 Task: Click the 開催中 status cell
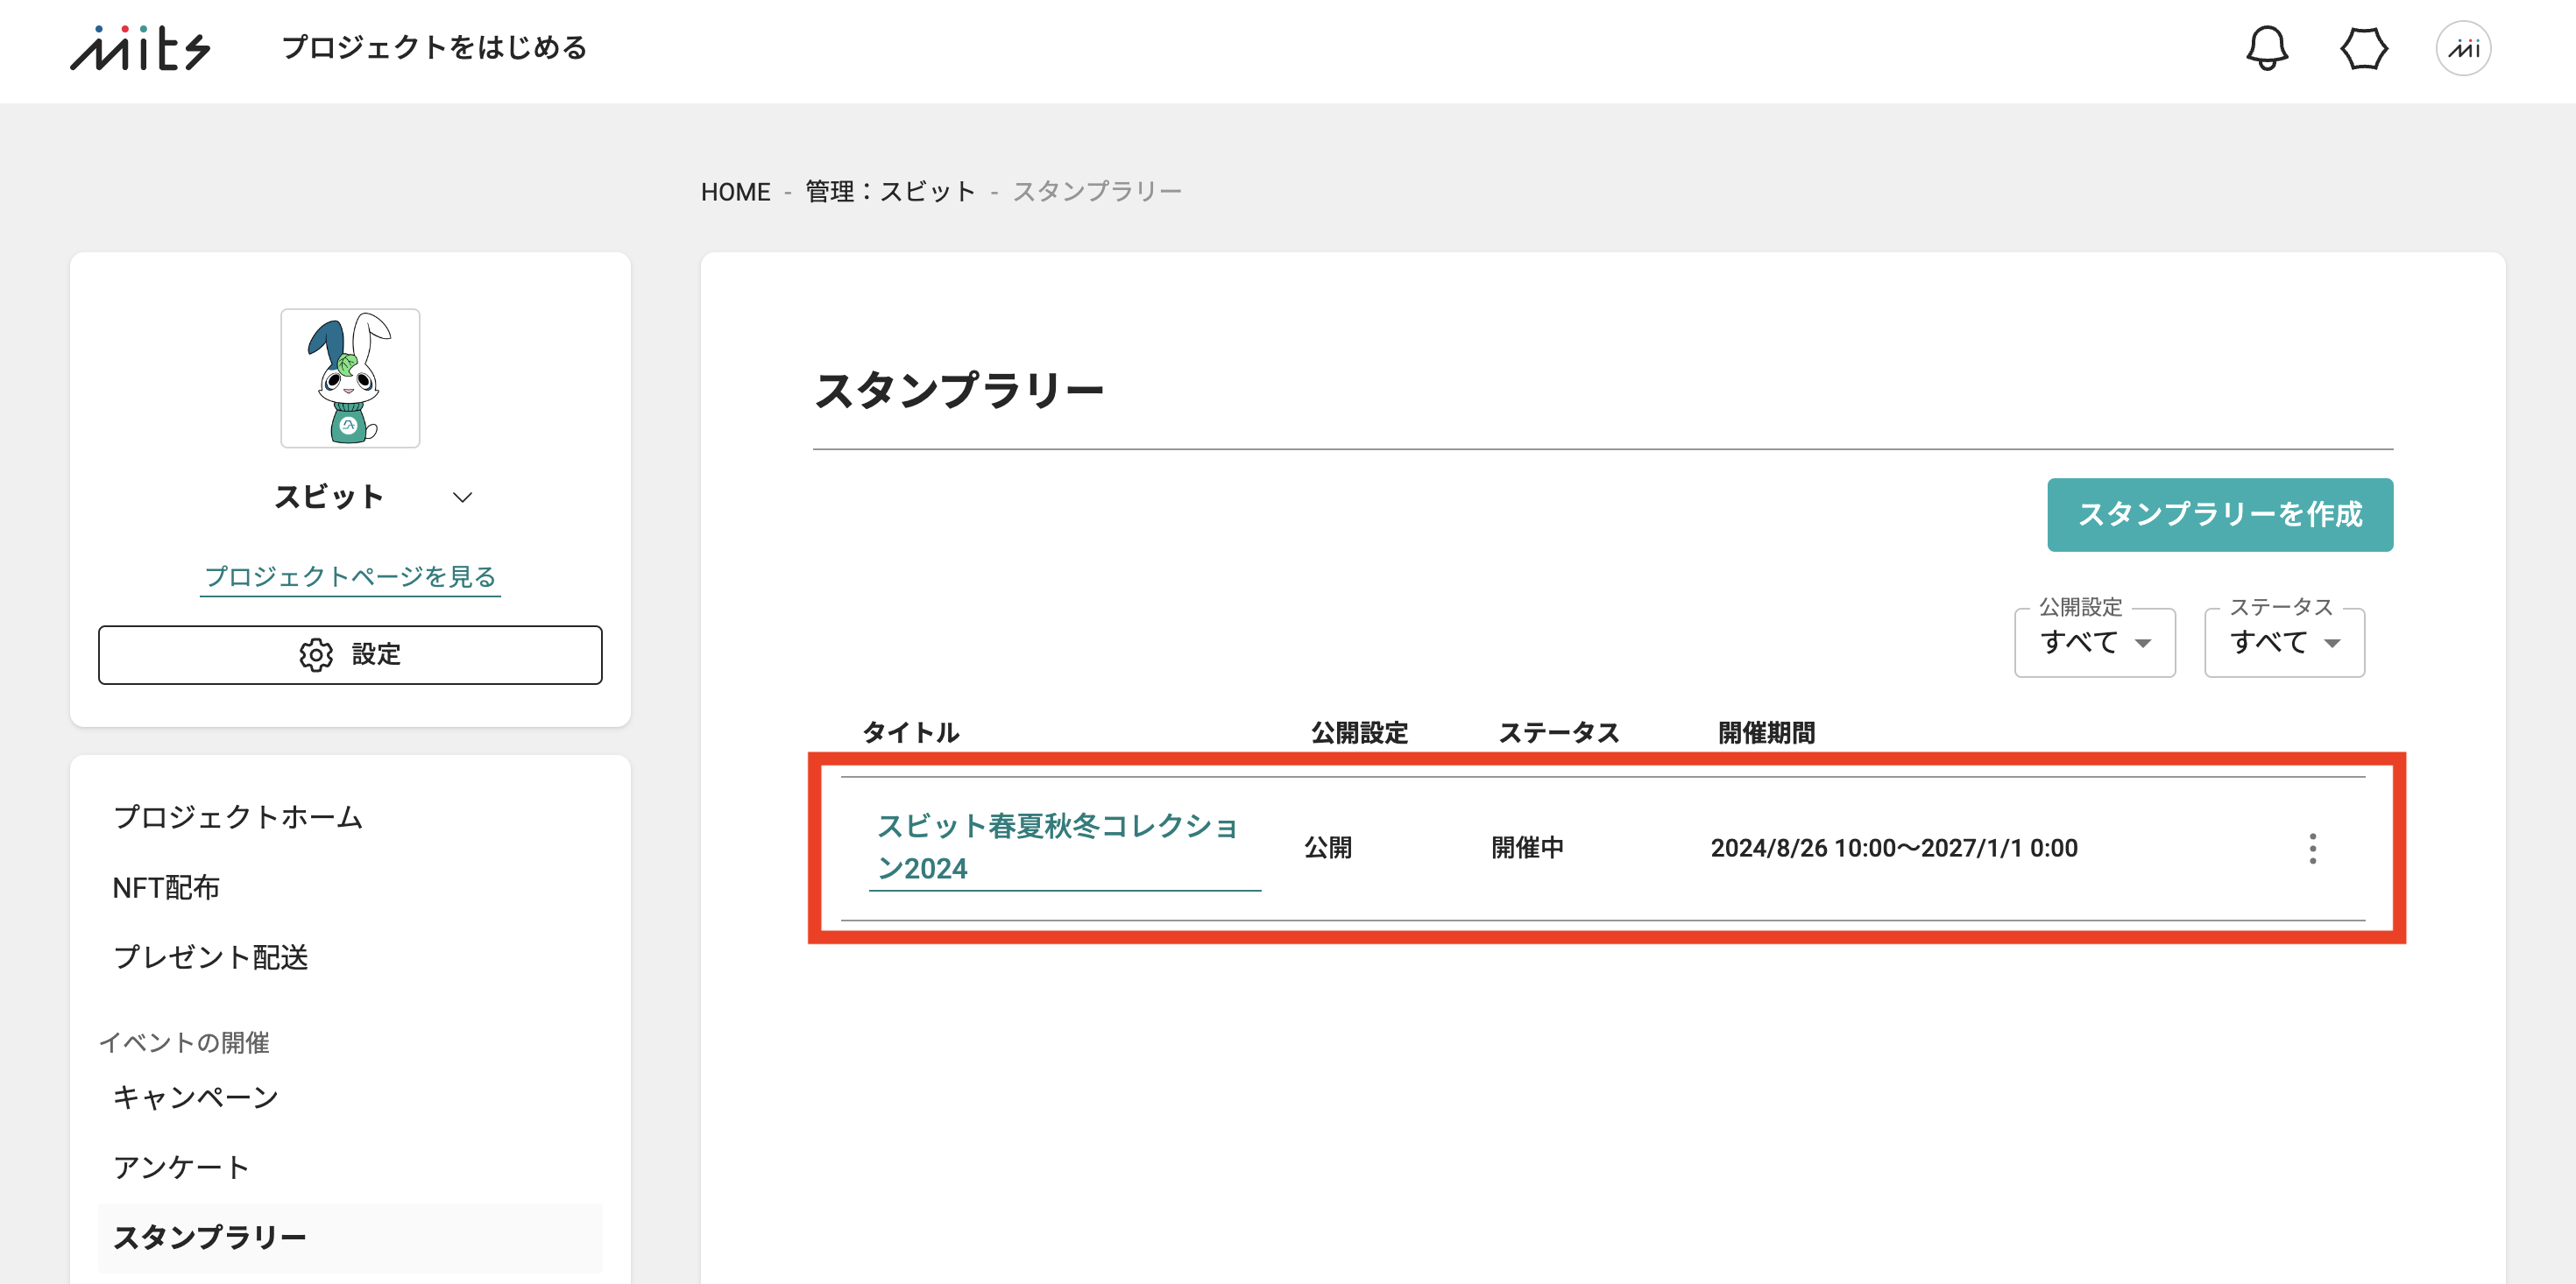click(x=1527, y=848)
